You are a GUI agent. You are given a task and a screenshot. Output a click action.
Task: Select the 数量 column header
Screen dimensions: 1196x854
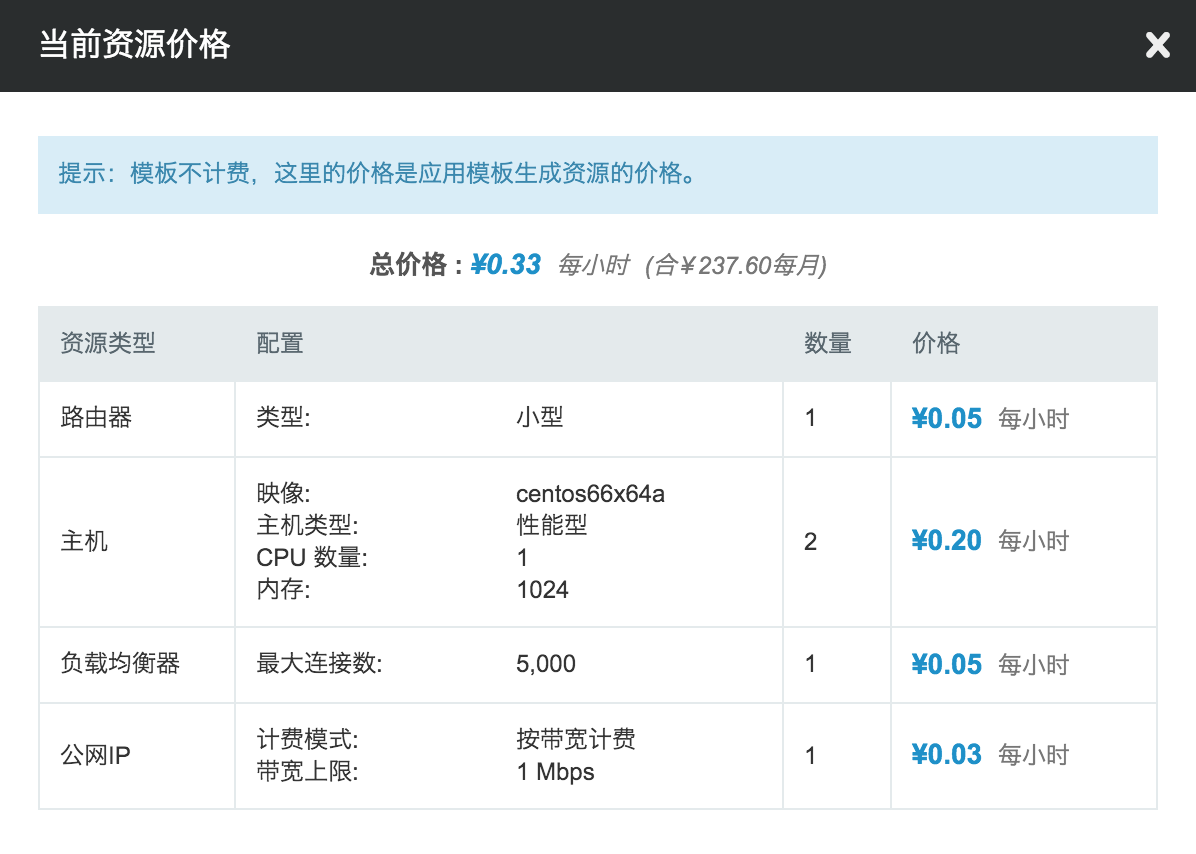pyautogui.click(x=828, y=344)
